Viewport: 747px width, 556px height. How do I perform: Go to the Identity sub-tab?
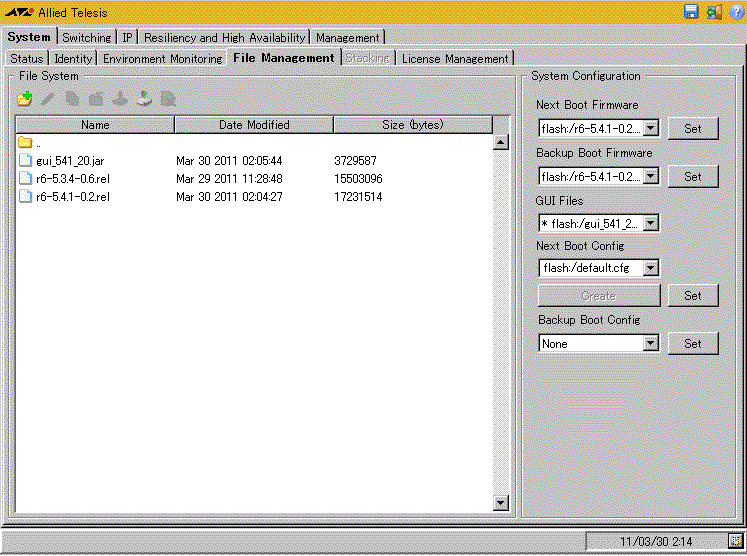coord(73,58)
